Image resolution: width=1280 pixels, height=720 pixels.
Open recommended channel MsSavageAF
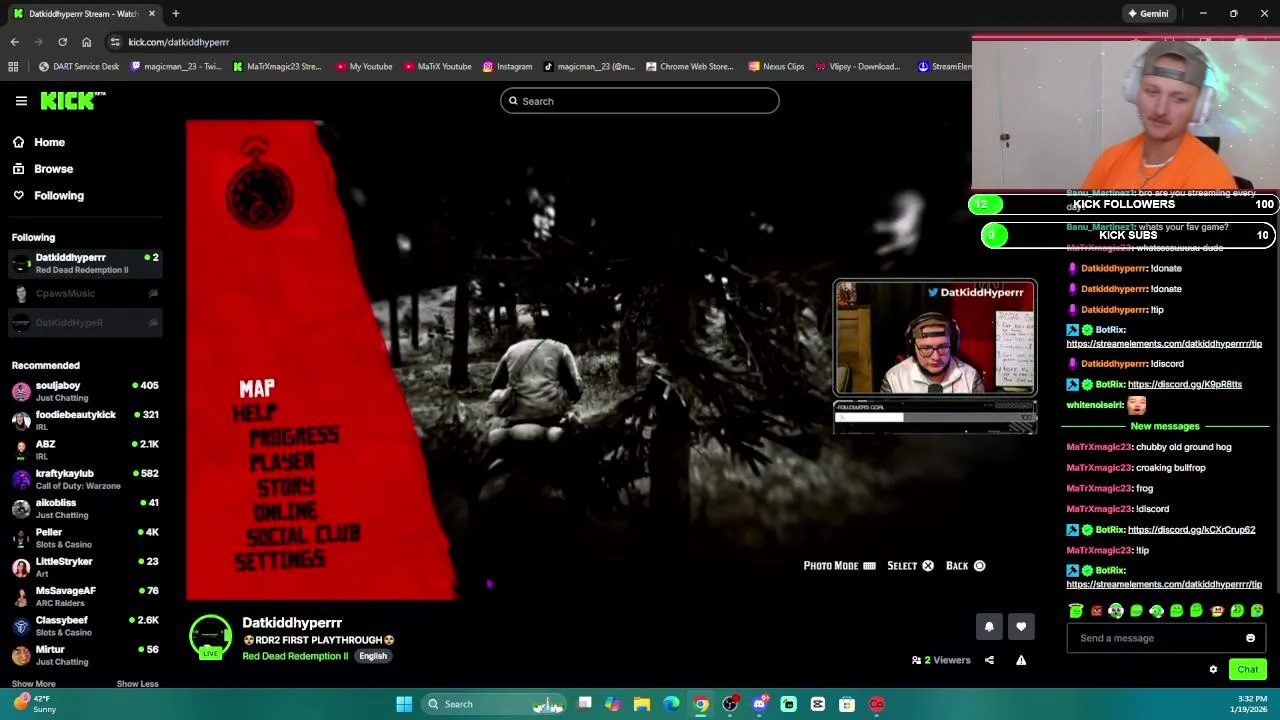[85, 596]
